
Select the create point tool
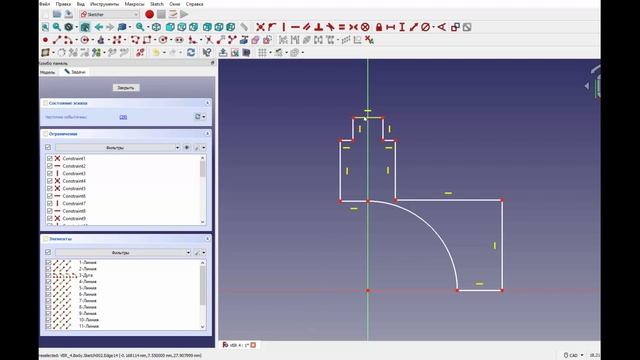click(x=45, y=40)
